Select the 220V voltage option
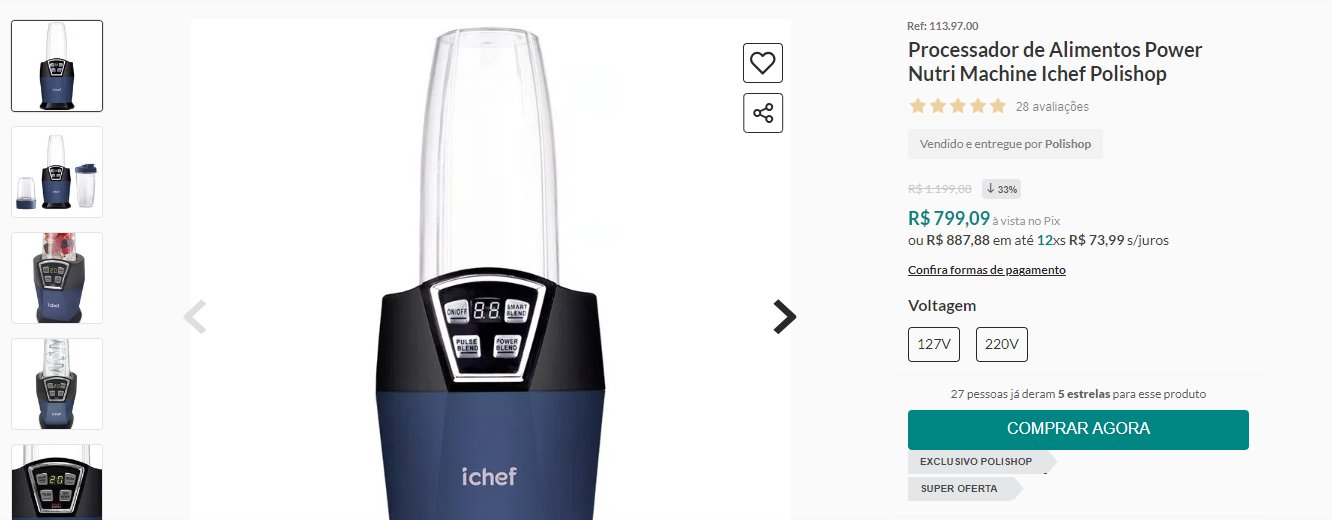Viewport: 1332px width, 520px height. [x=1002, y=345]
